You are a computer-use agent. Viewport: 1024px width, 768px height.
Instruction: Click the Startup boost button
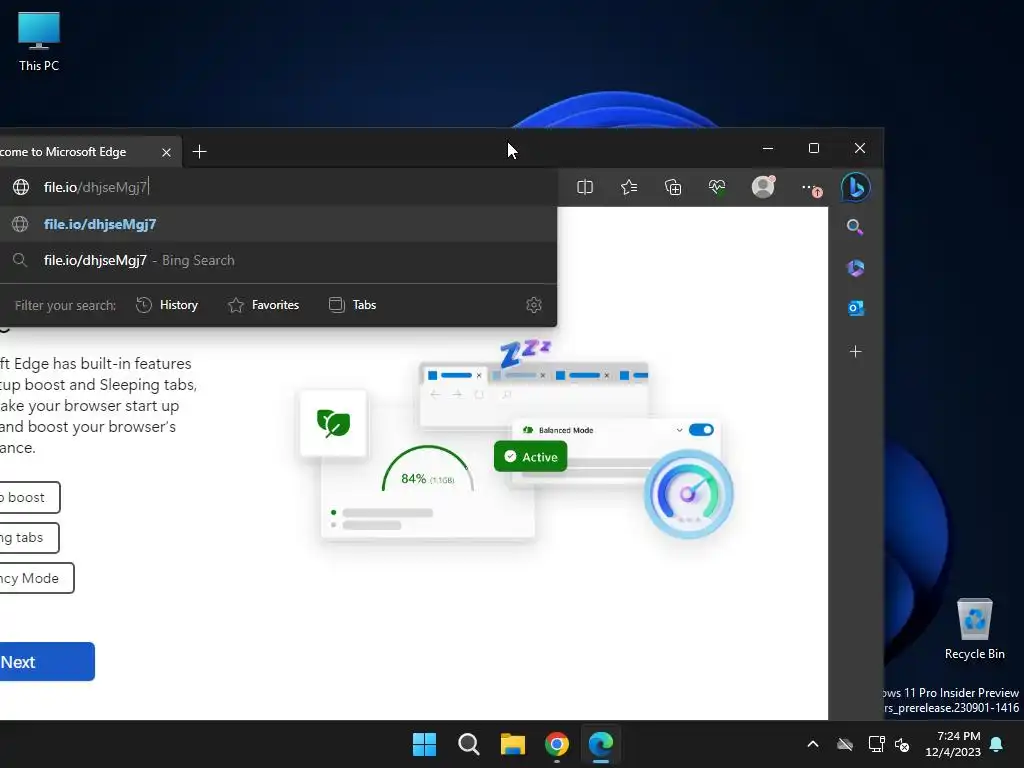(x=30, y=498)
